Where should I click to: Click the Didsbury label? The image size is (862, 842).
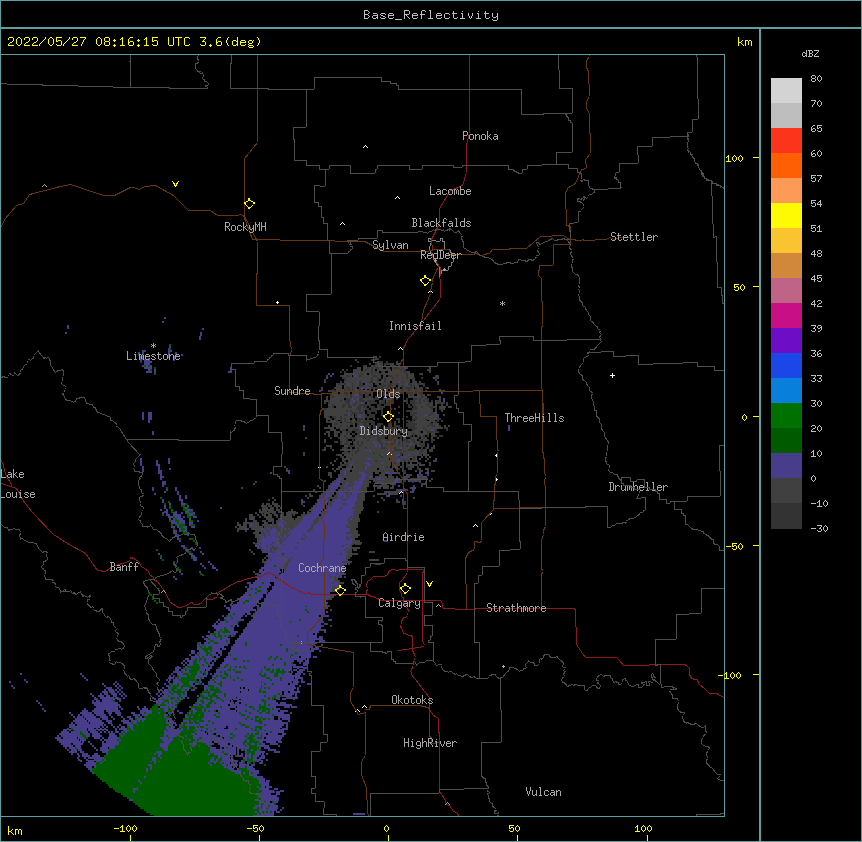point(384,431)
